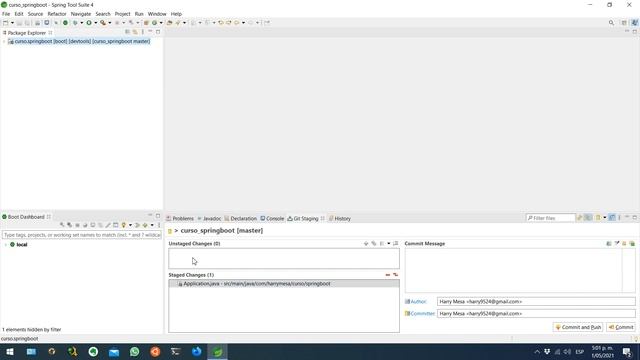Toggle Add Signed-off-by icon in Commit Message
Viewport: 640px width, 360px height.
[x=617, y=244]
